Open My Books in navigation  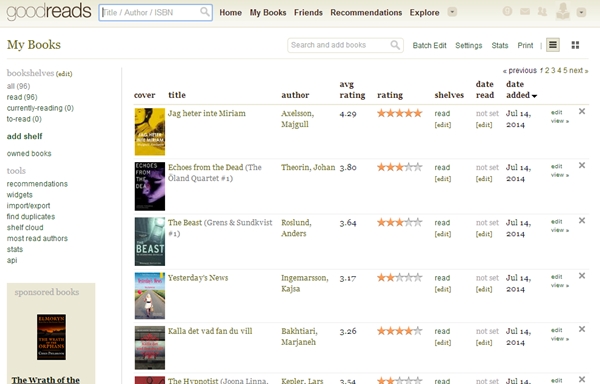268,13
